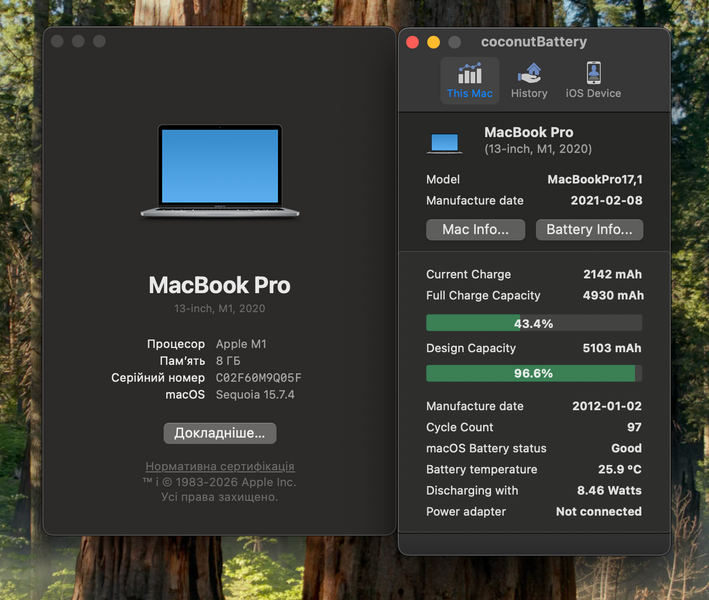Open the Нормативна сертифікація link
The image size is (709, 600).
coord(220,466)
